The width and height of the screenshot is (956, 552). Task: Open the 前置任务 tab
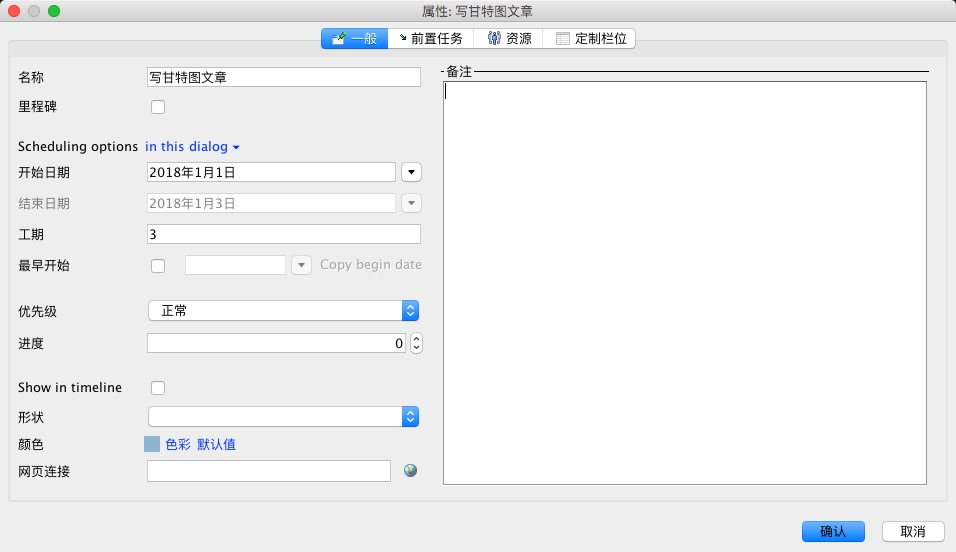pyautogui.click(x=431, y=38)
